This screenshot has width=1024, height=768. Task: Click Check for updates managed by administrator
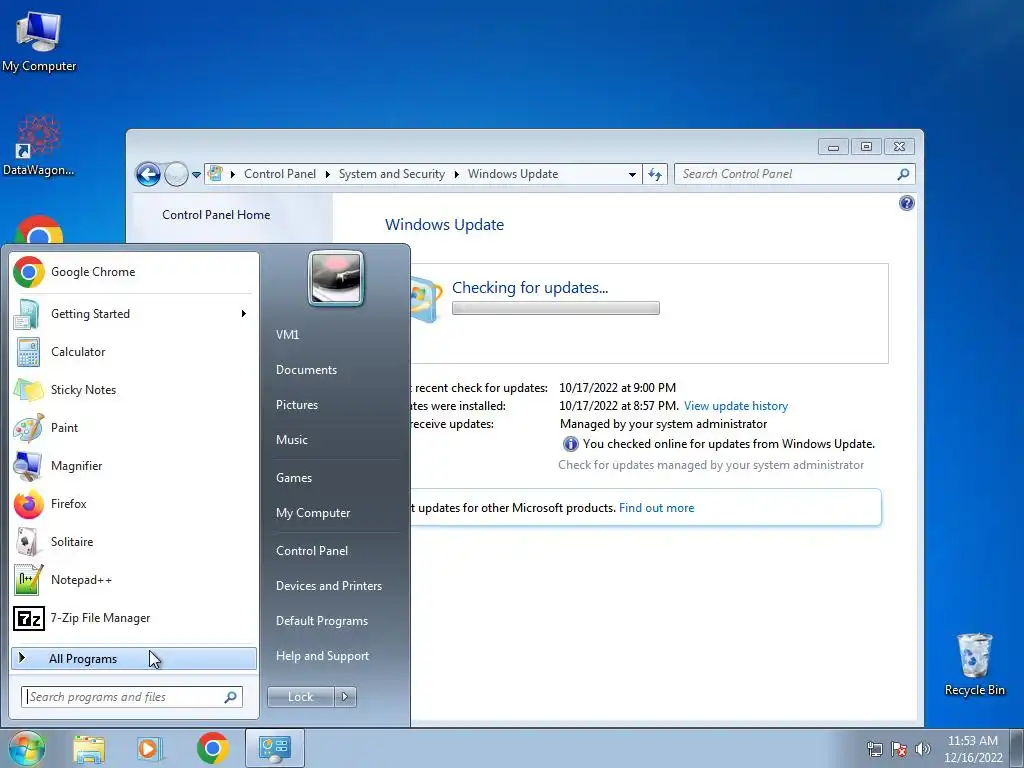(711, 465)
